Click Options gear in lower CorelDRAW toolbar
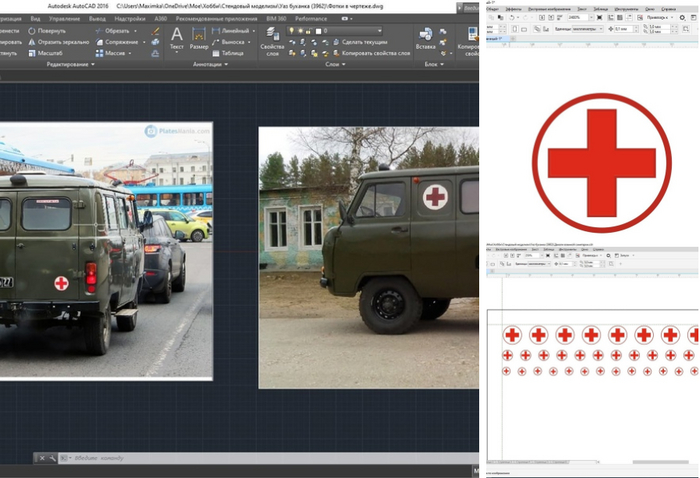700x478 pixels. pos(608,255)
